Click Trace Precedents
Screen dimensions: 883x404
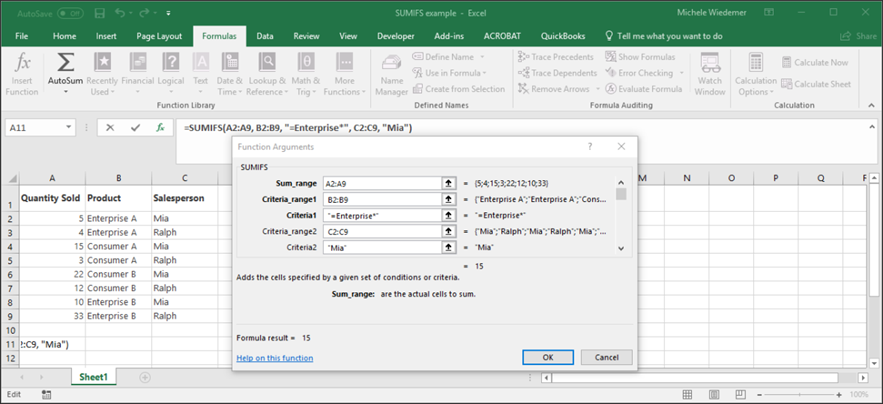(x=555, y=57)
